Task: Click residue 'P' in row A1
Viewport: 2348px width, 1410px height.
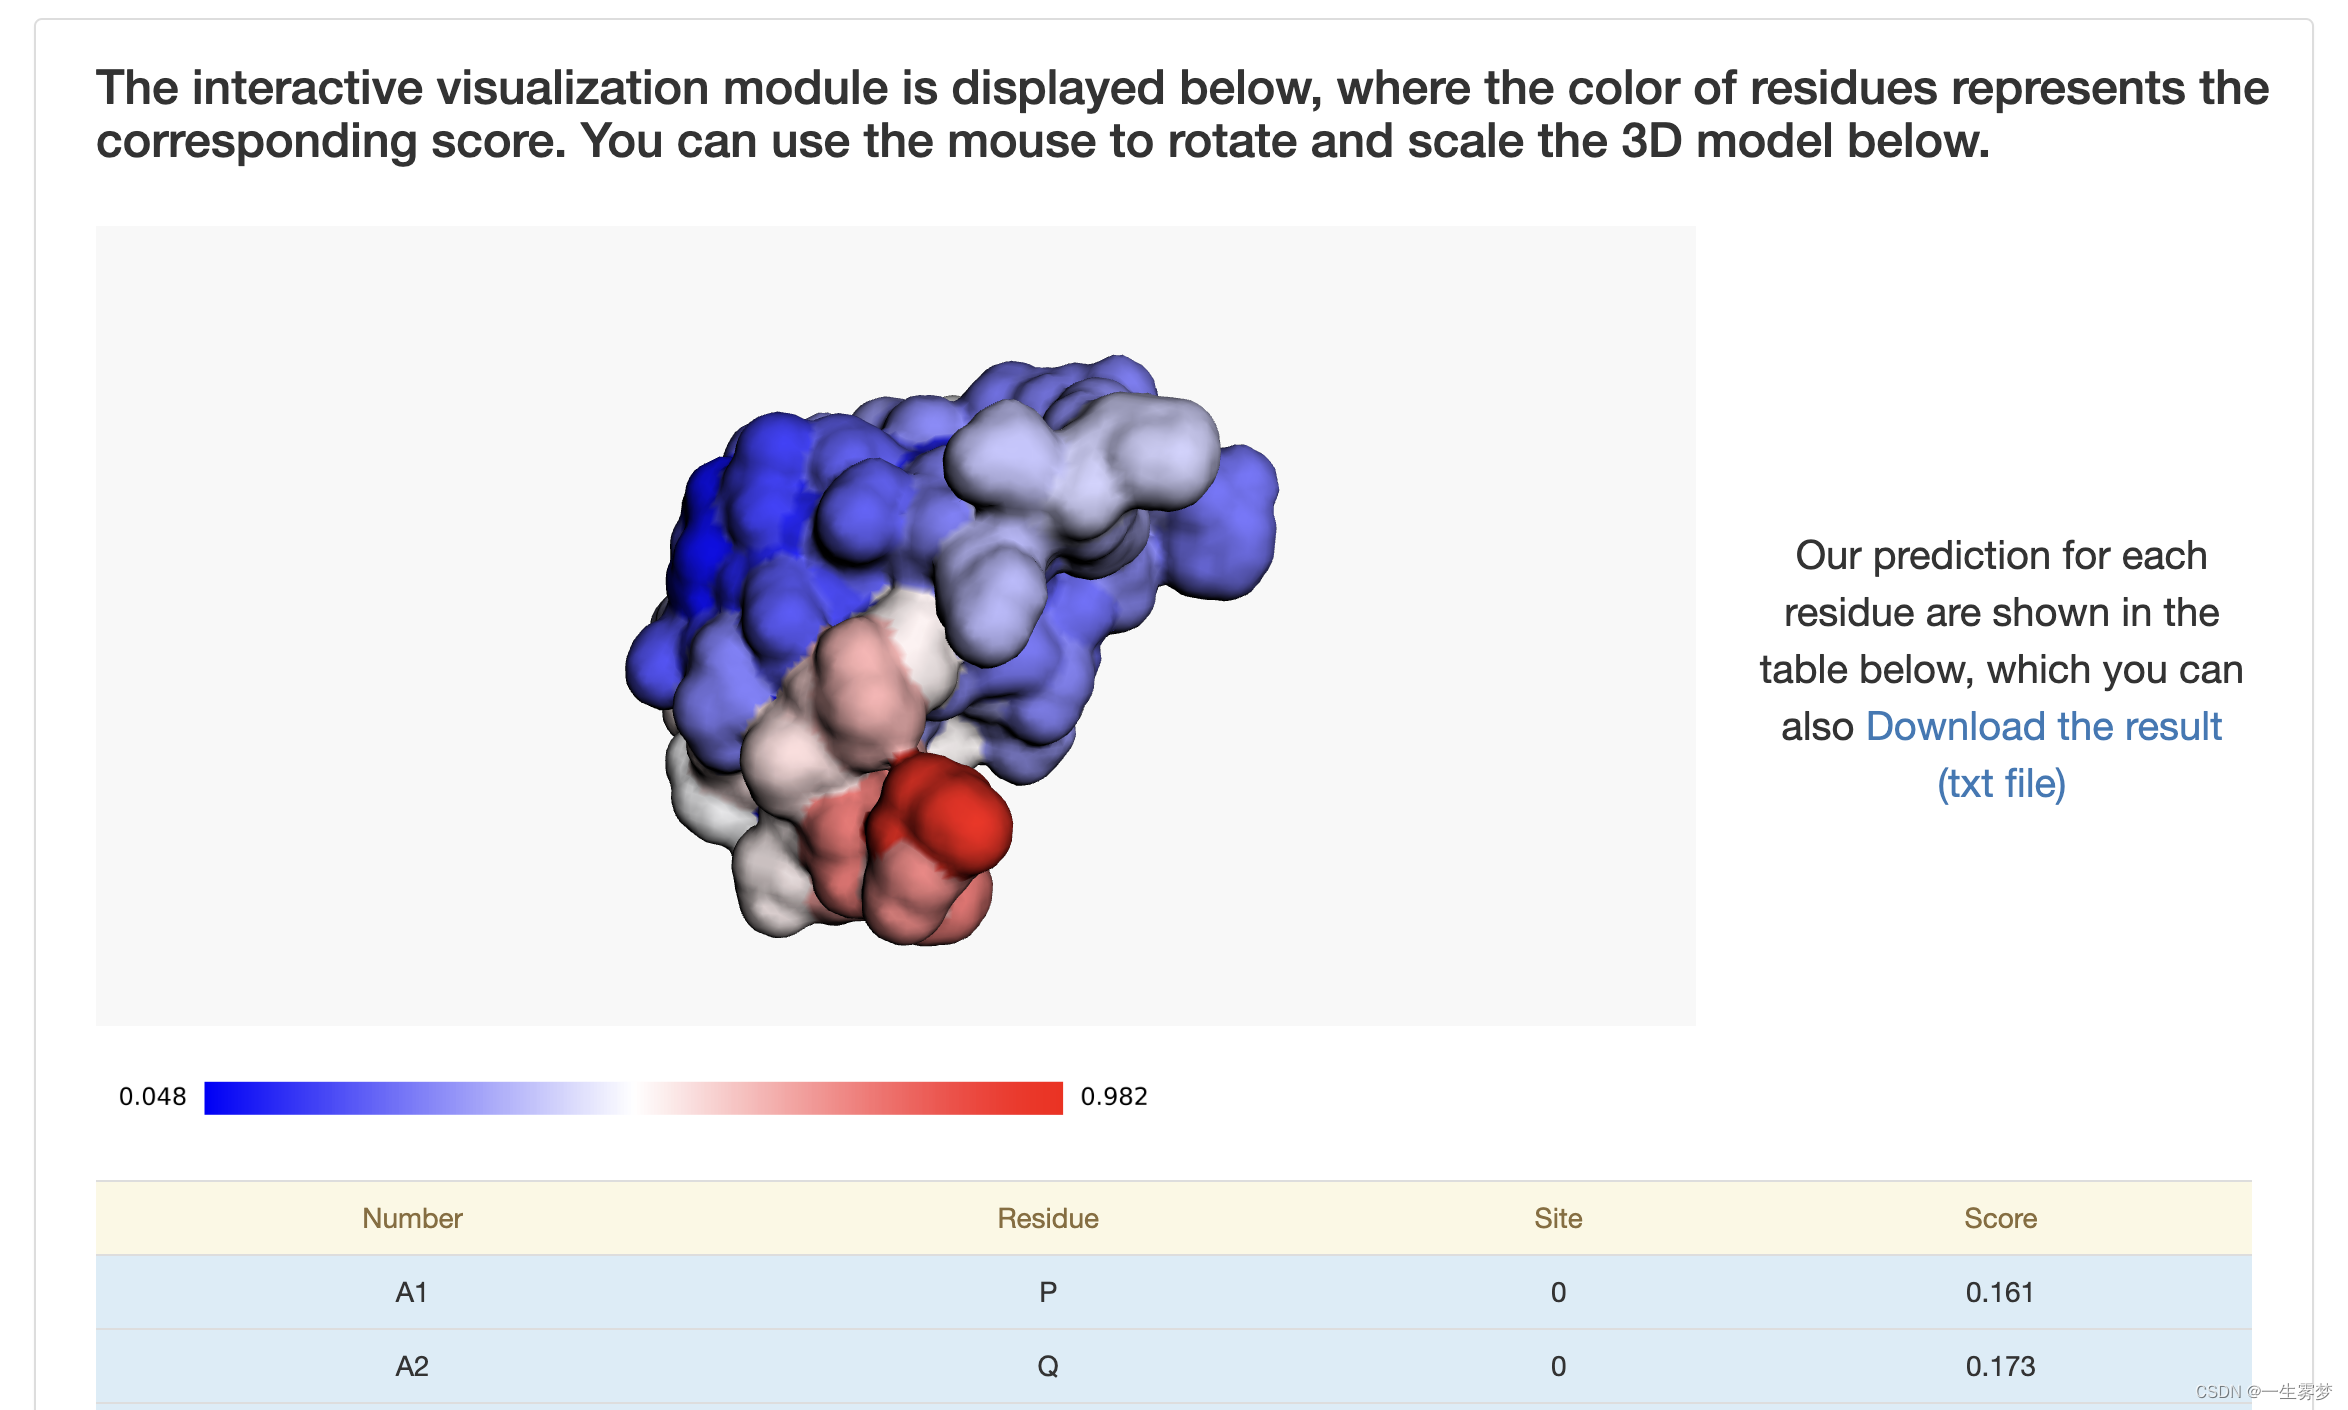Action: (x=1048, y=1292)
